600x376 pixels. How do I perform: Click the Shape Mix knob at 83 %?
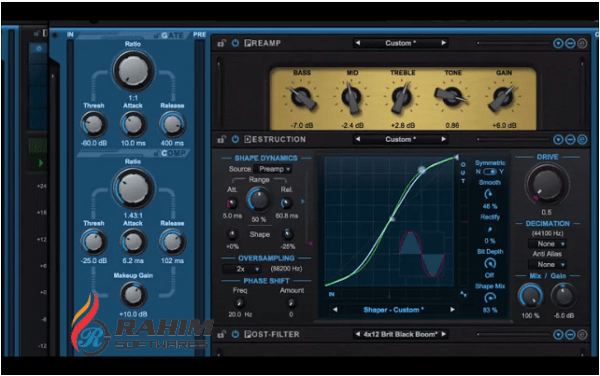point(490,297)
